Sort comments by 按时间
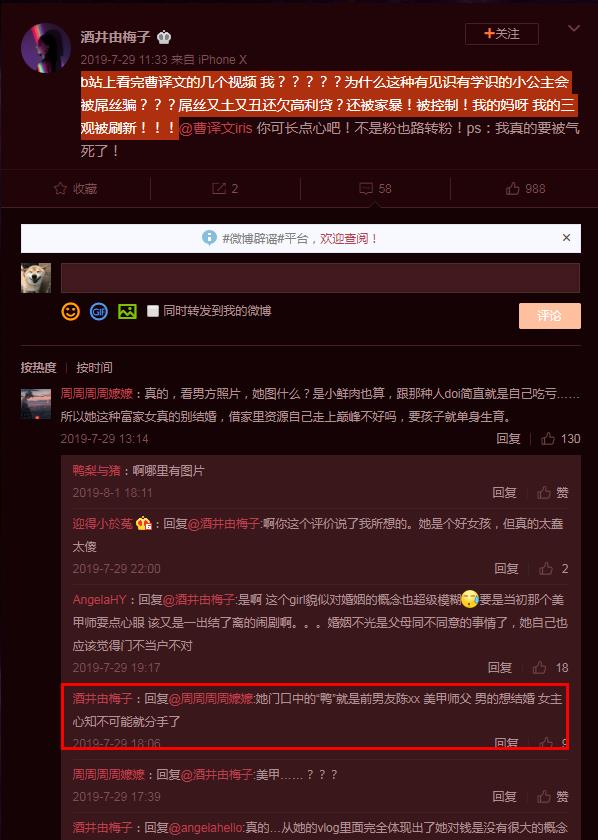 94,368
